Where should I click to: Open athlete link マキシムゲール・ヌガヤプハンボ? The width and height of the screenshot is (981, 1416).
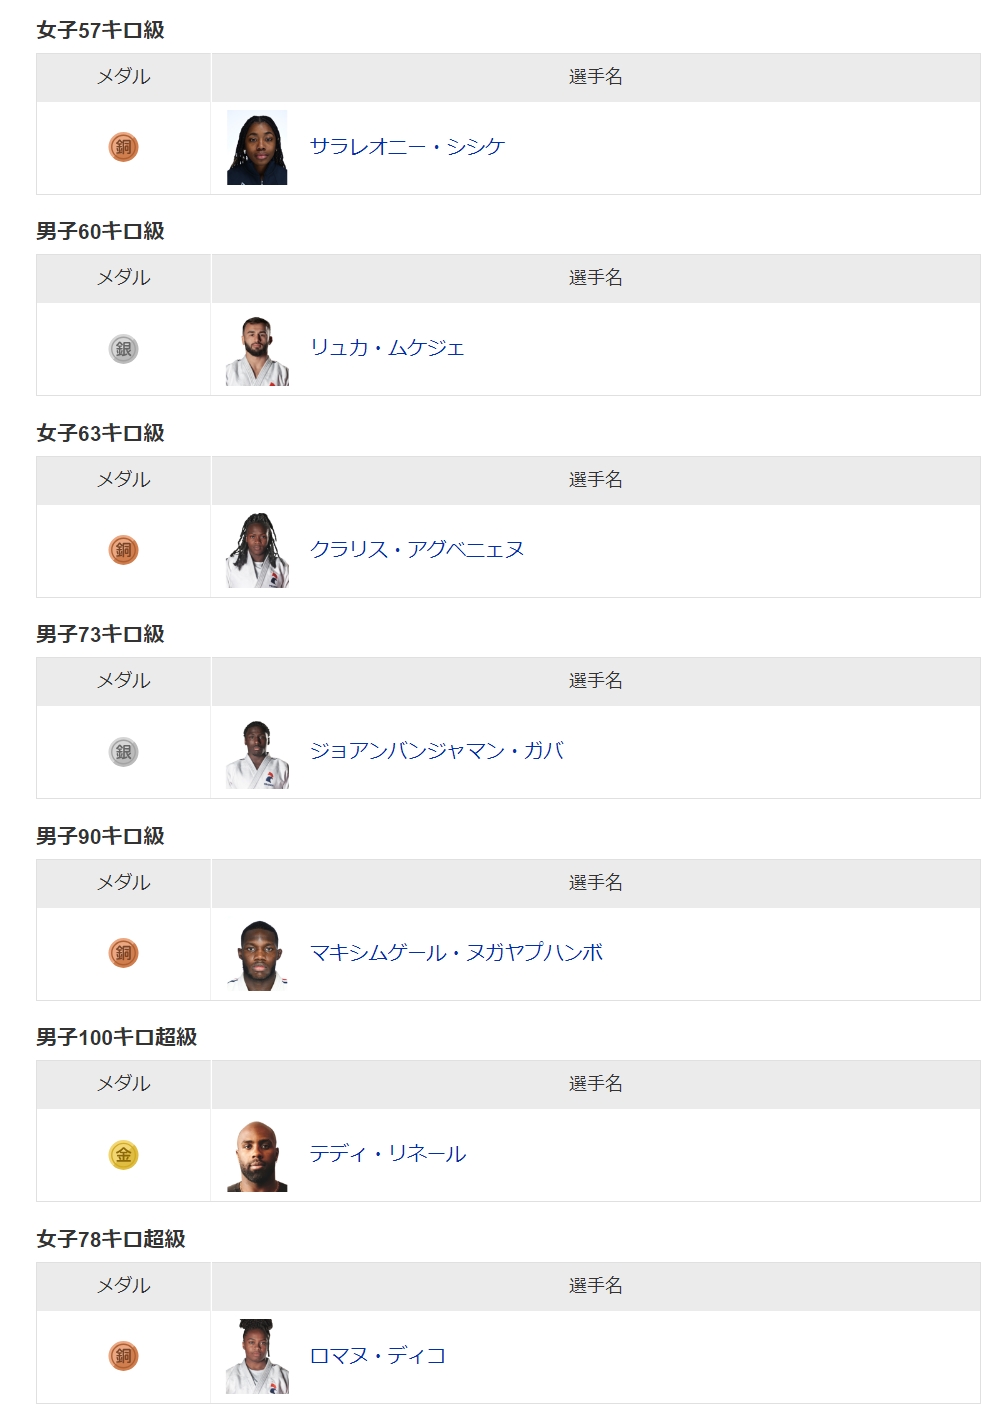pos(456,953)
